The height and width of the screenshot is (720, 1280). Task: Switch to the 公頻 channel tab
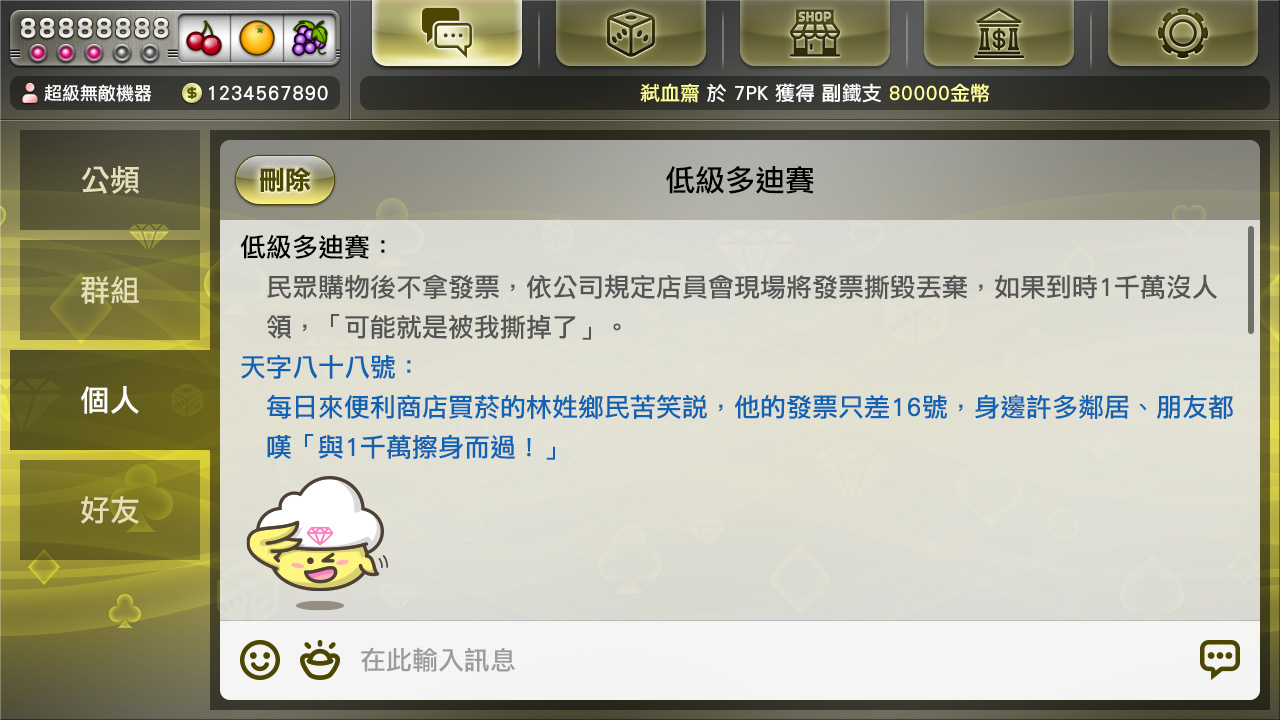110,180
